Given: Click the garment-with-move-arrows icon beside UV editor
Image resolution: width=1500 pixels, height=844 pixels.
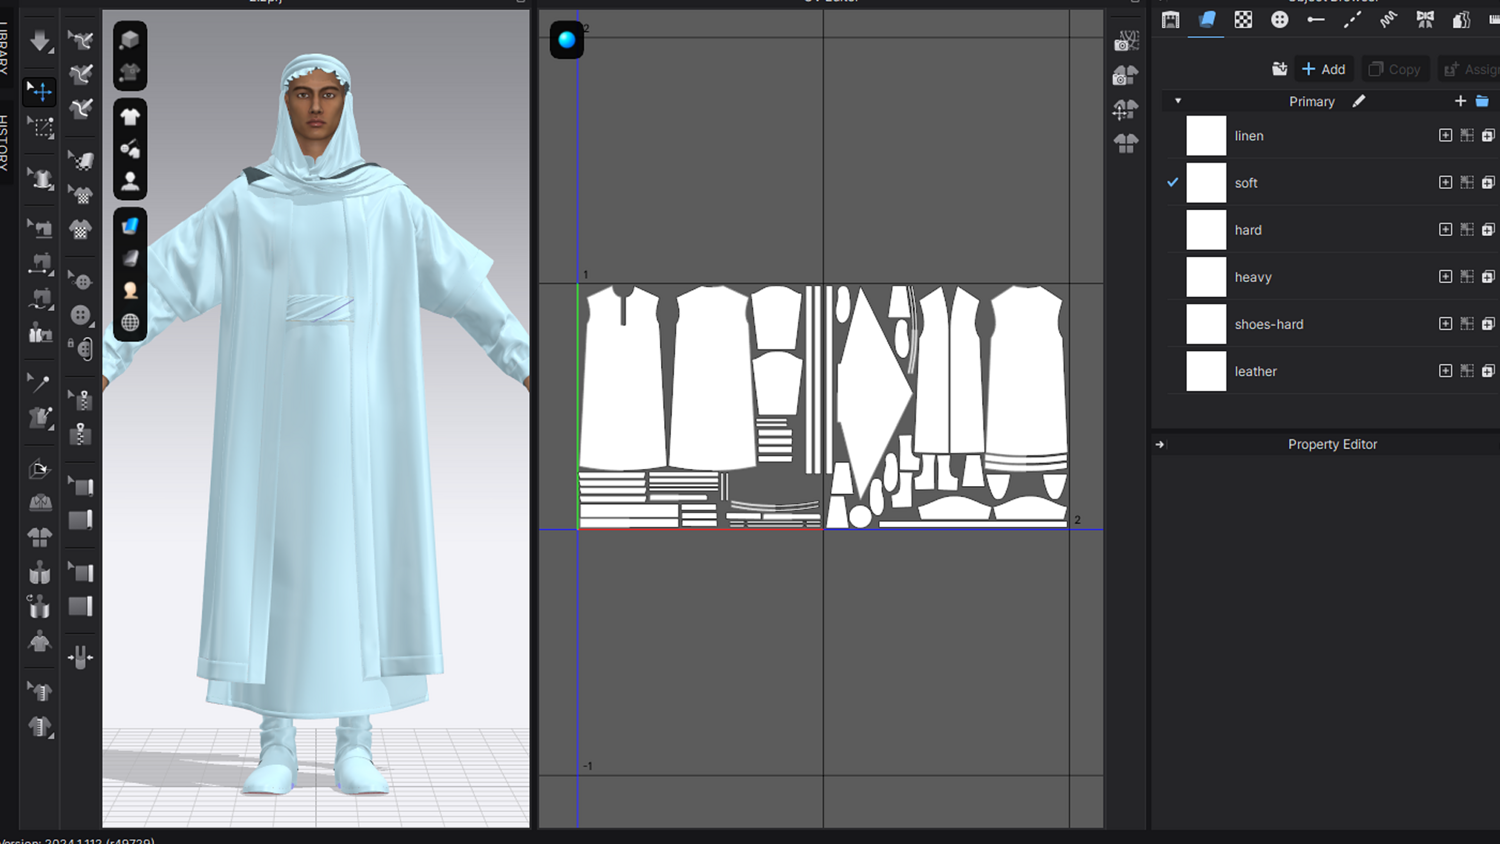Looking at the screenshot, I should 1126,110.
